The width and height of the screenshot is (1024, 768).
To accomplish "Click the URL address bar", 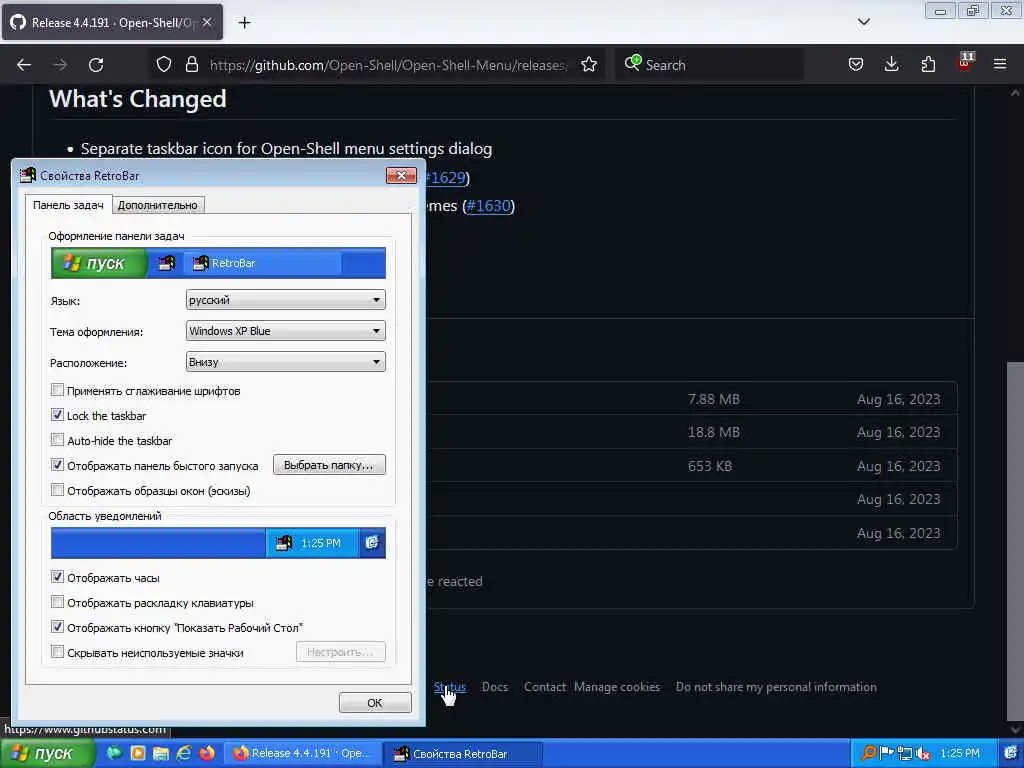I will [388, 65].
